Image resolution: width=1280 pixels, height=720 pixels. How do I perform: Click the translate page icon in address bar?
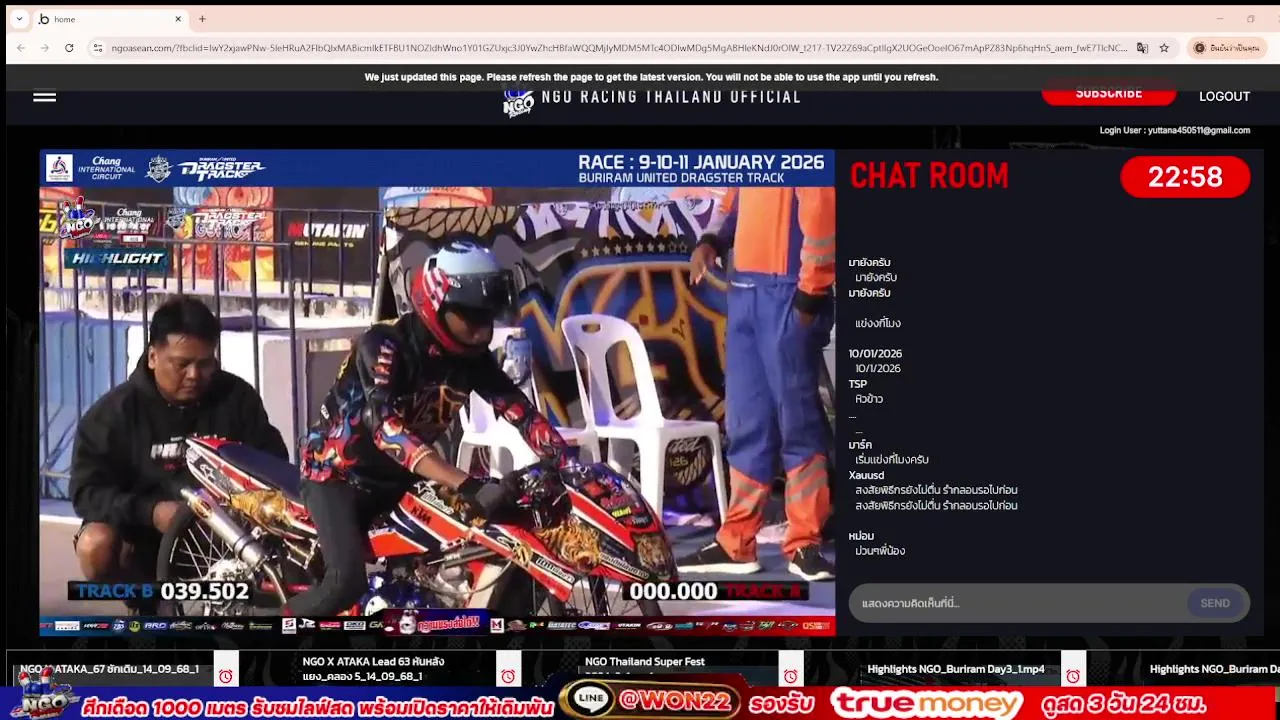(x=1142, y=48)
